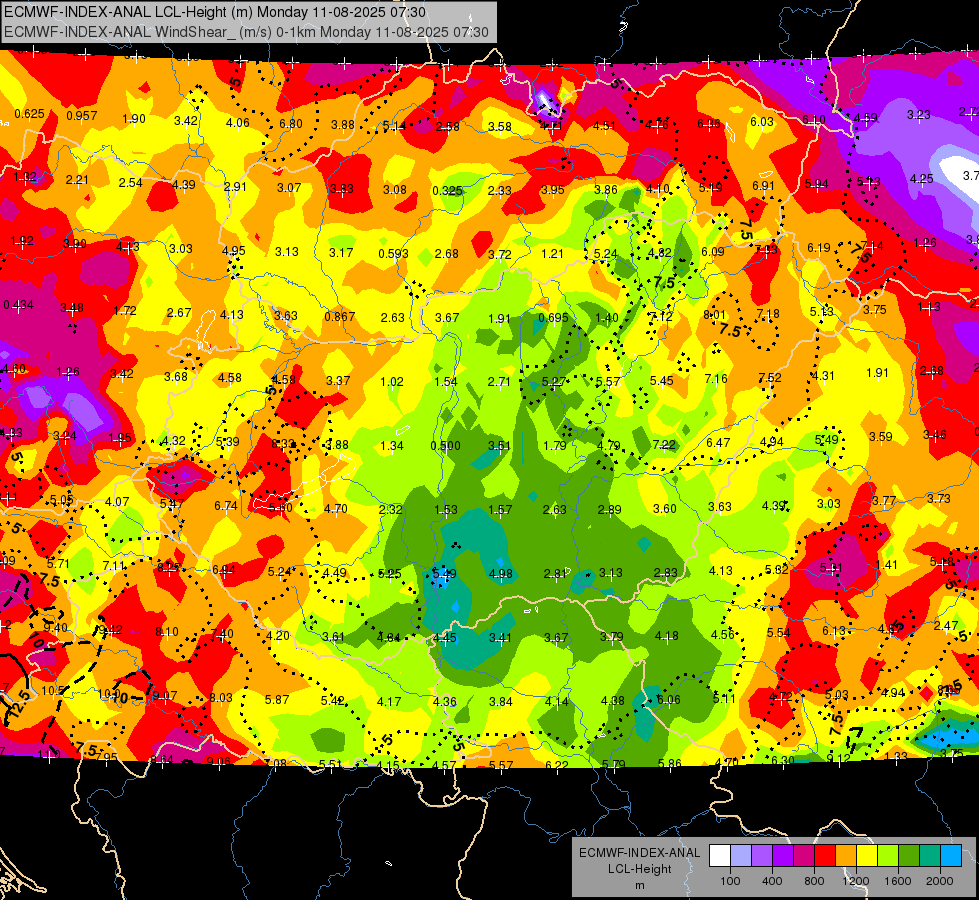This screenshot has width=979, height=900.
Task: Click the legend scale value "1600"
Action: pyautogui.click(x=898, y=881)
